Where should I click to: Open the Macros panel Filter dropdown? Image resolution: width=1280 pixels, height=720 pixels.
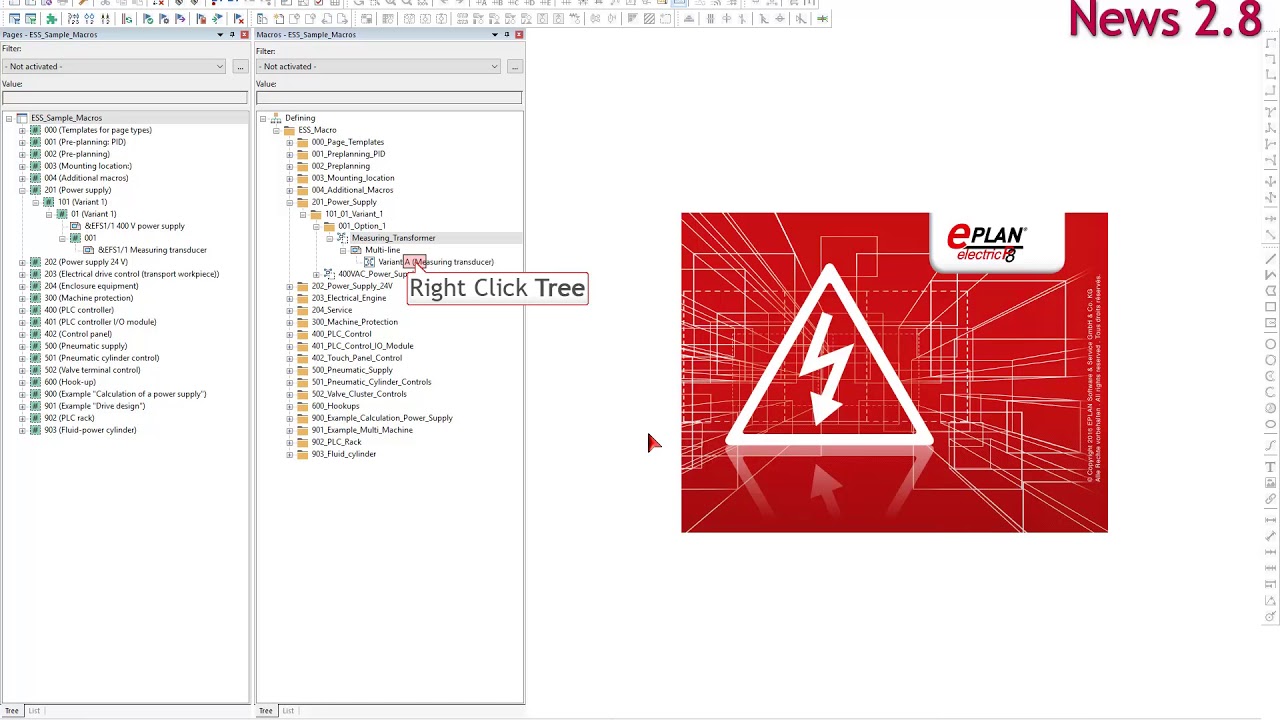click(494, 67)
